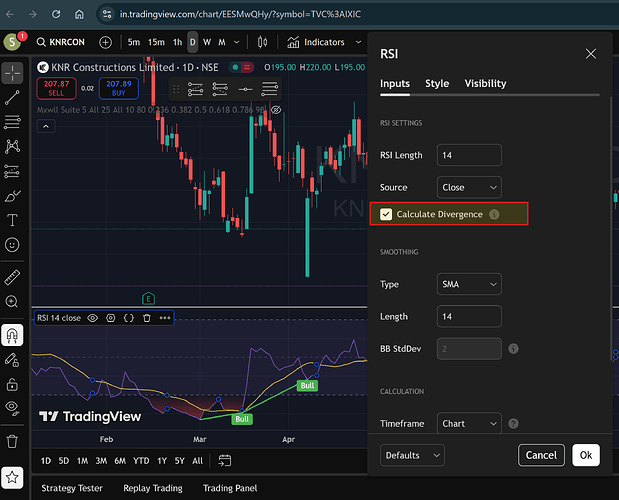Open the Indicators dialog

point(316,42)
